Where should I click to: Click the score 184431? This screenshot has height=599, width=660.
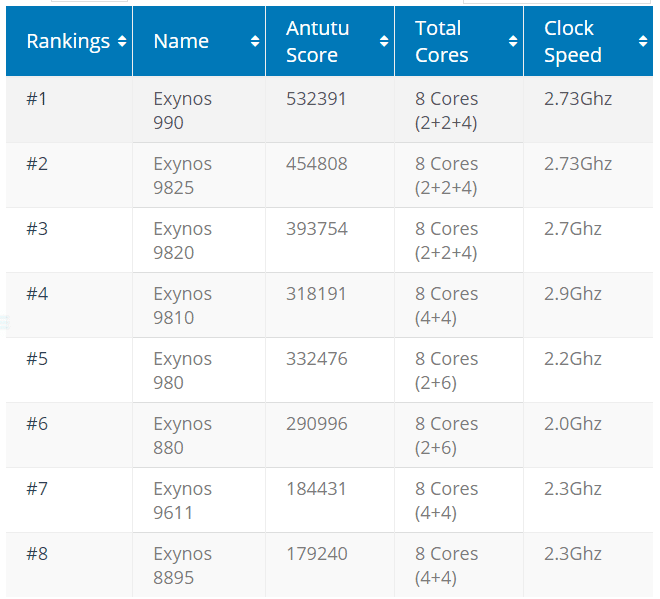point(317,489)
